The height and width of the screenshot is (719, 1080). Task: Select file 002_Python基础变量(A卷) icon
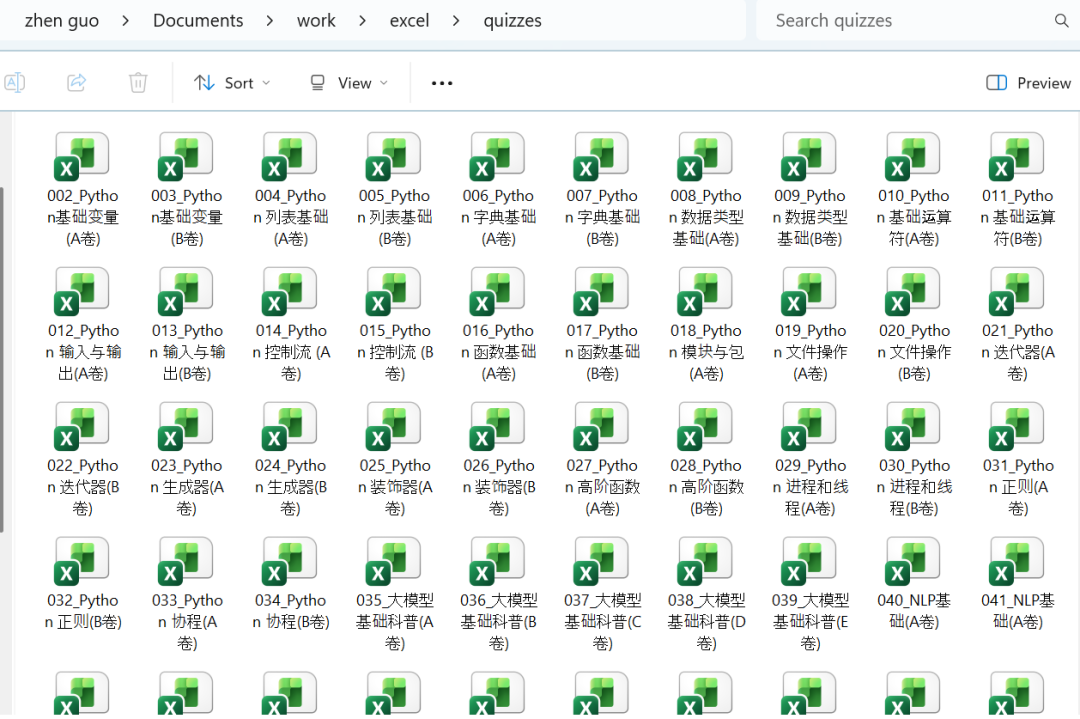(82, 158)
